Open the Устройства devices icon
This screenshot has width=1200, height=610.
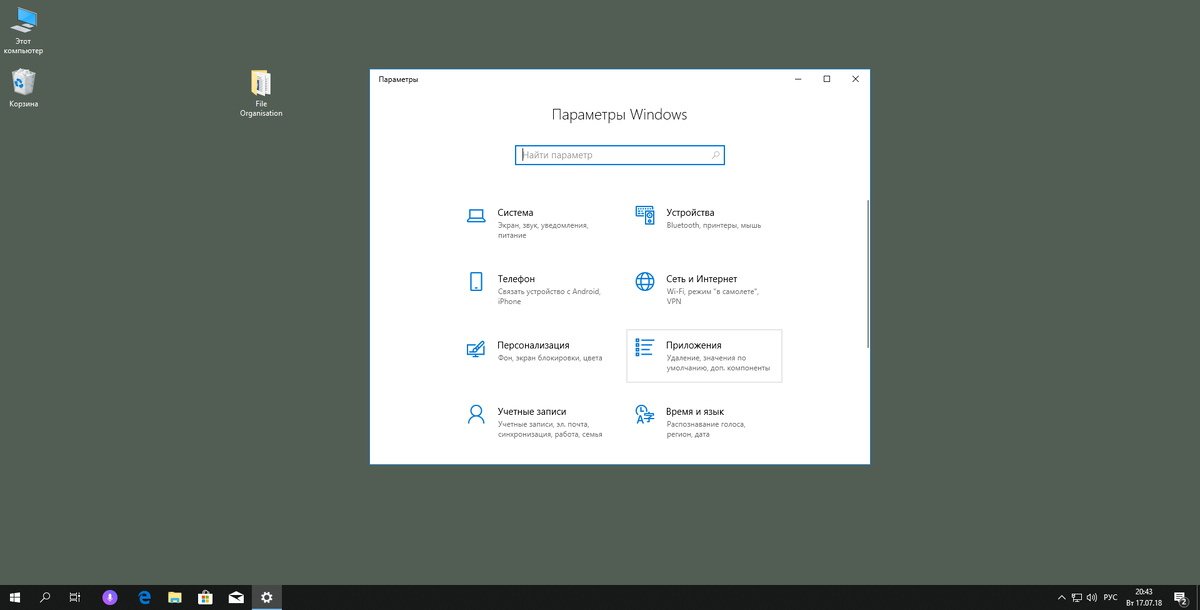(645, 215)
